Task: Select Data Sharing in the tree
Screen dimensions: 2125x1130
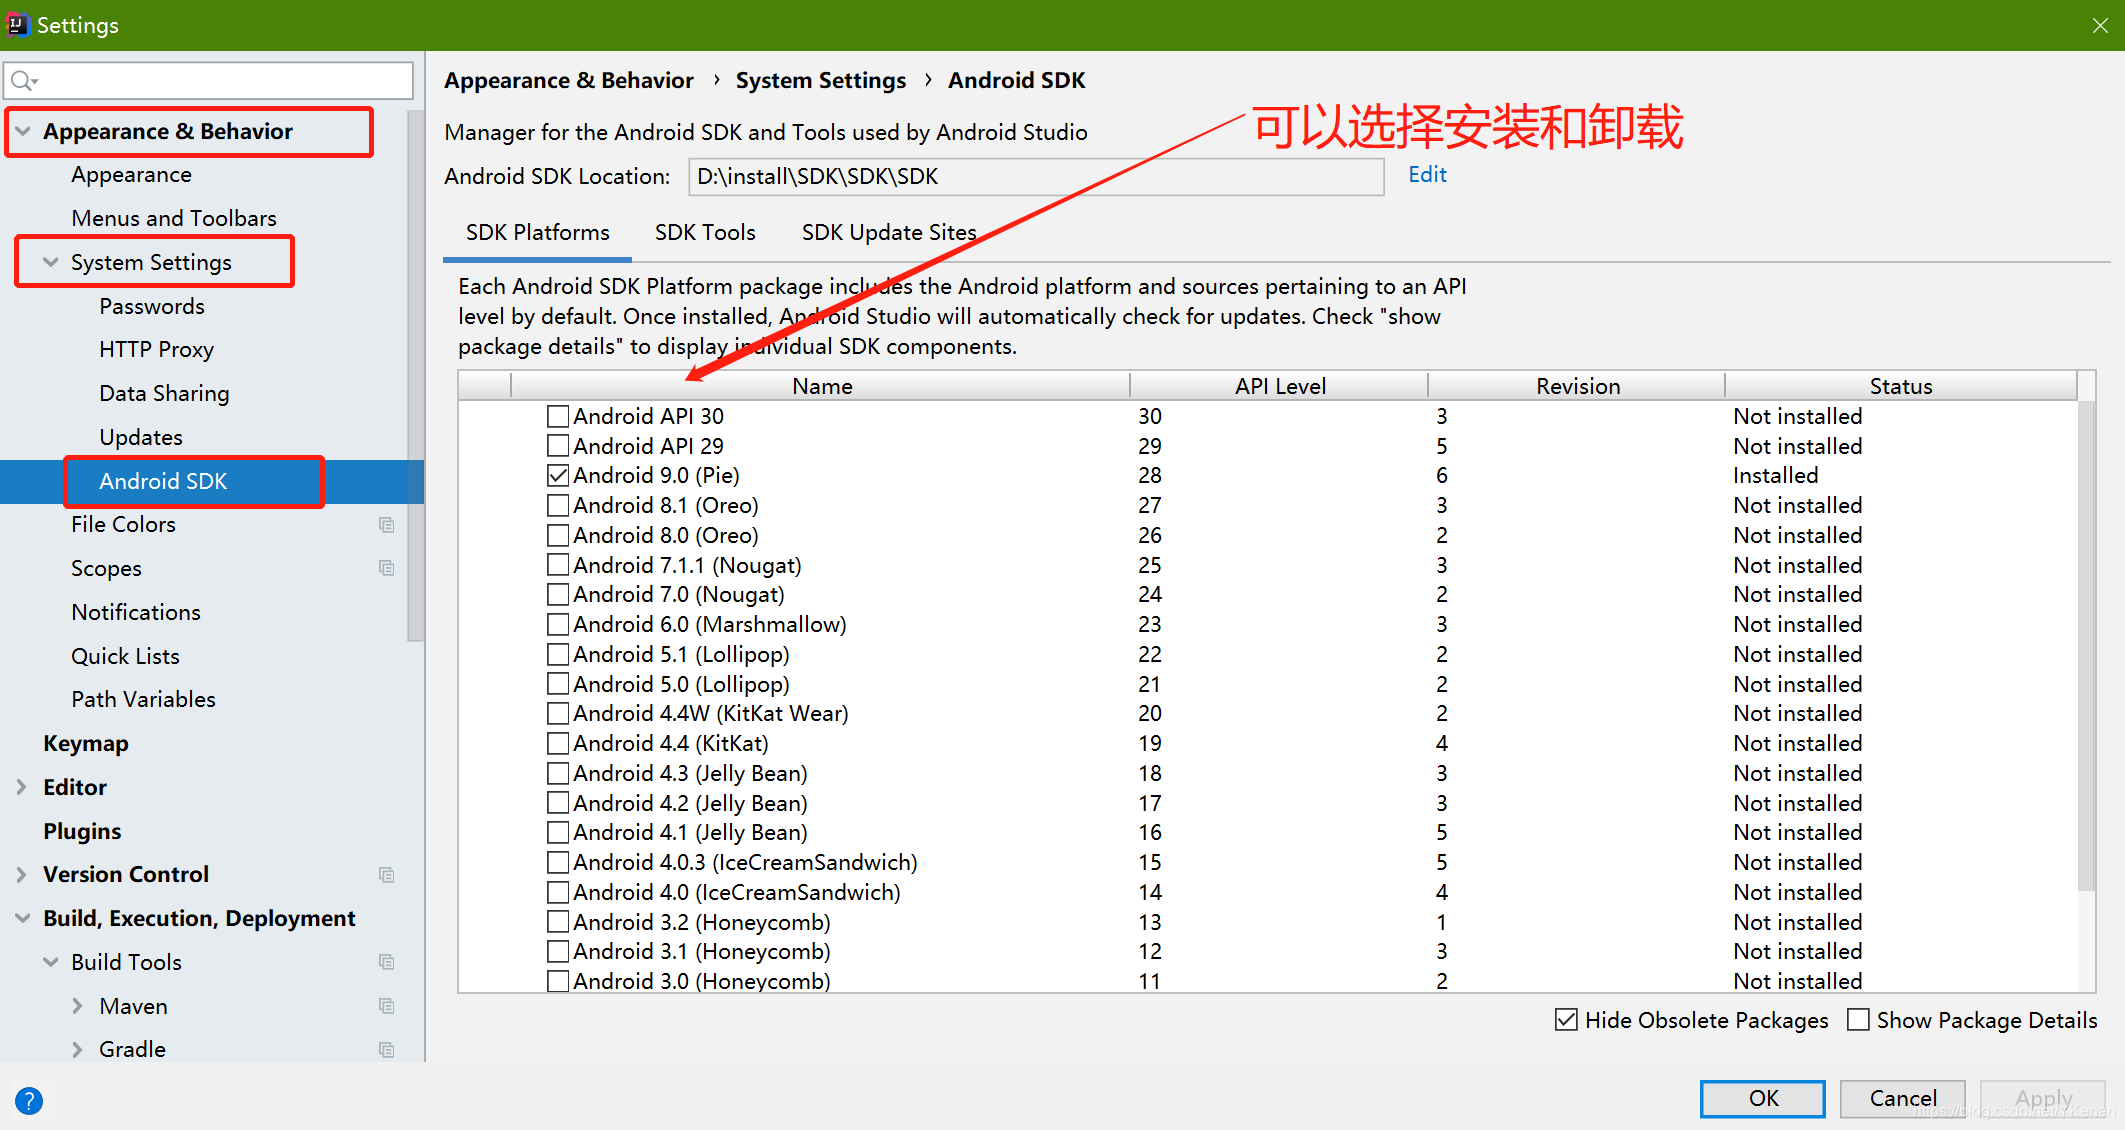Action: point(164,393)
